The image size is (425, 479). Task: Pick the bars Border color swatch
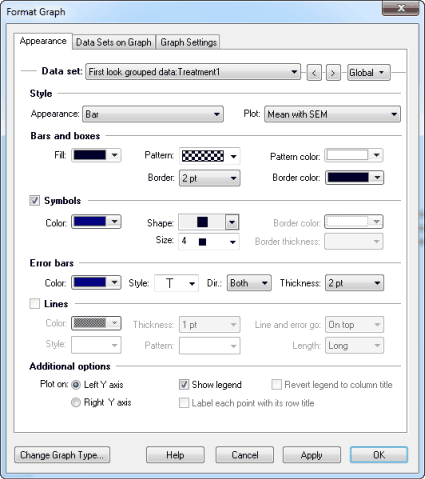coord(354,178)
